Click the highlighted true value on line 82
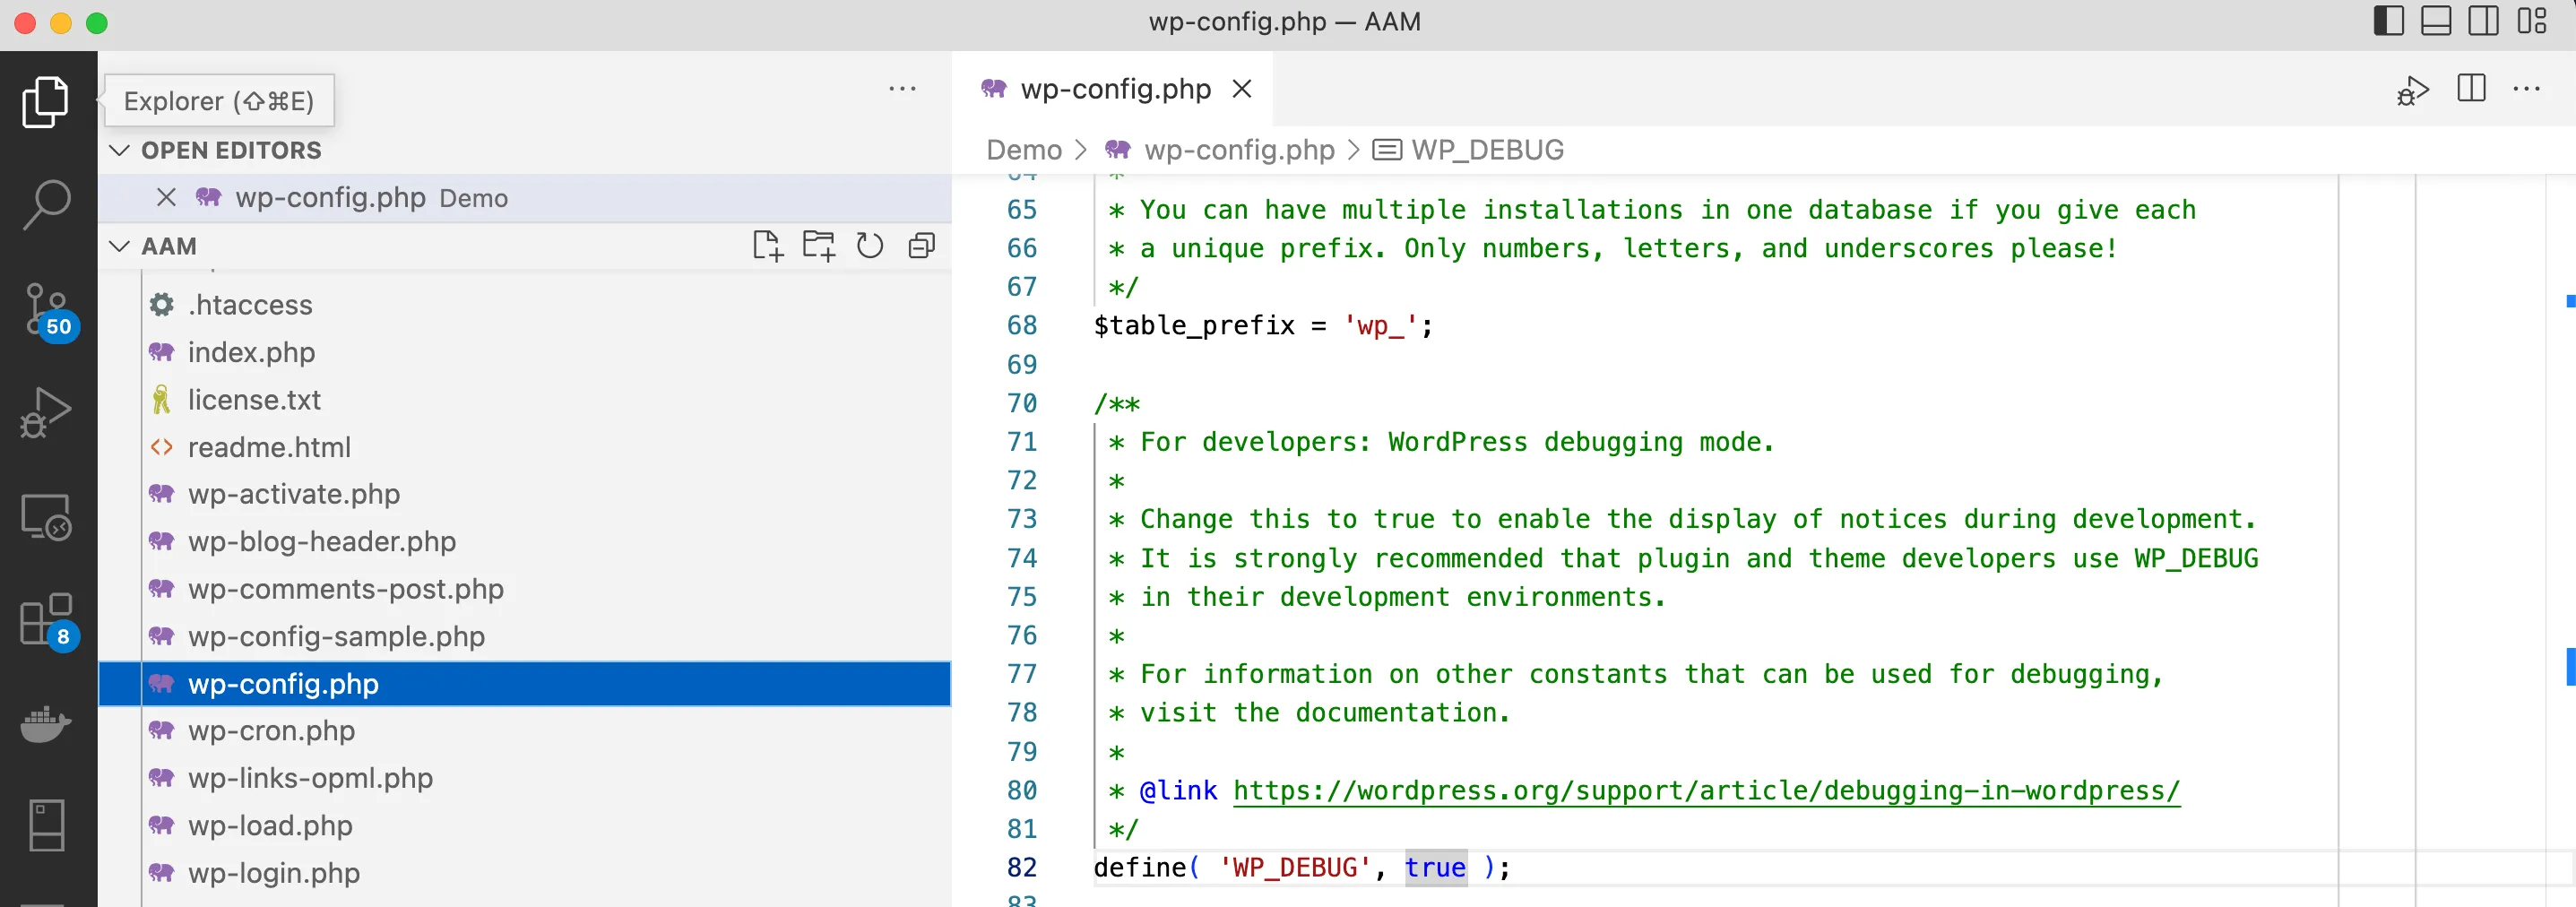The image size is (2576, 907). click(1435, 867)
